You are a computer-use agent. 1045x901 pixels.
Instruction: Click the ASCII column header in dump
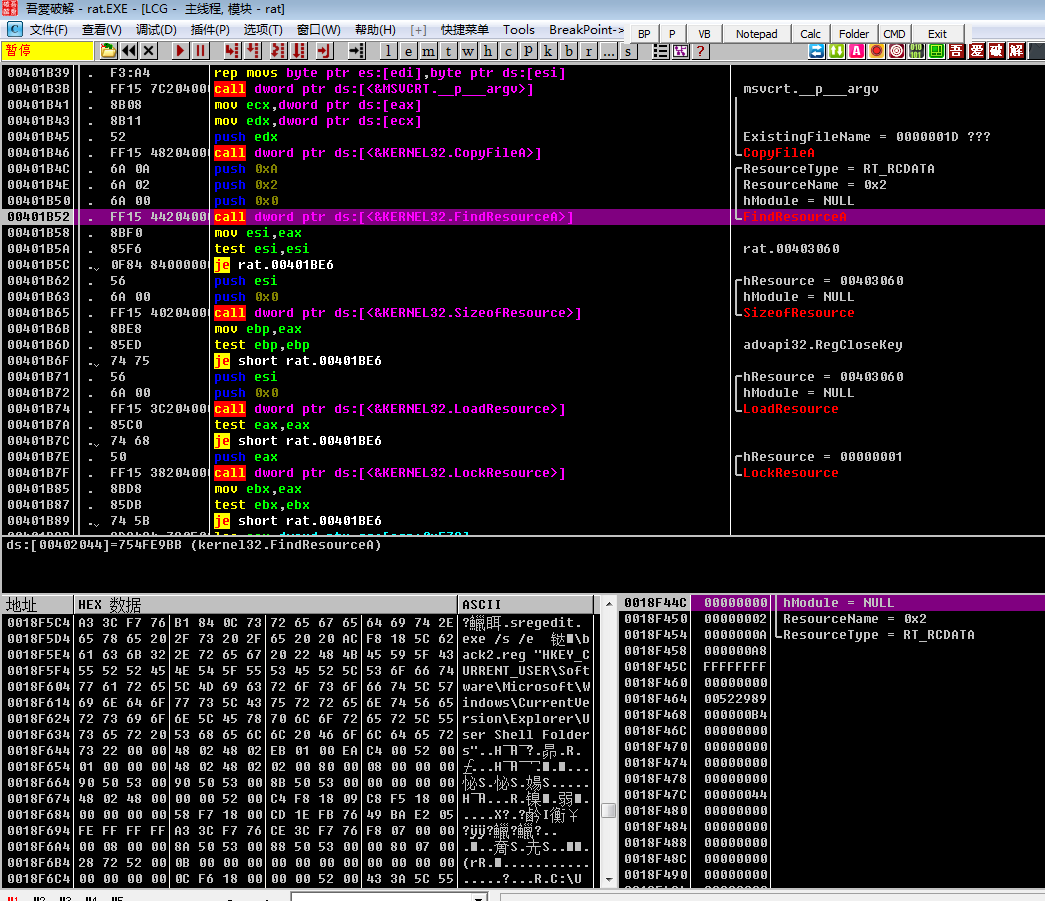coord(525,604)
